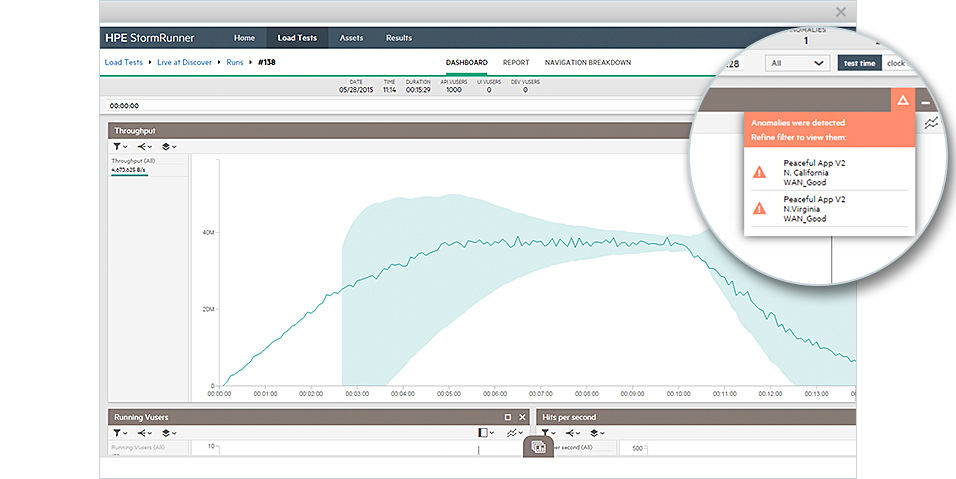Click the Hits per second panel title
Screen dimensions: 956x479
[x=569, y=417]
